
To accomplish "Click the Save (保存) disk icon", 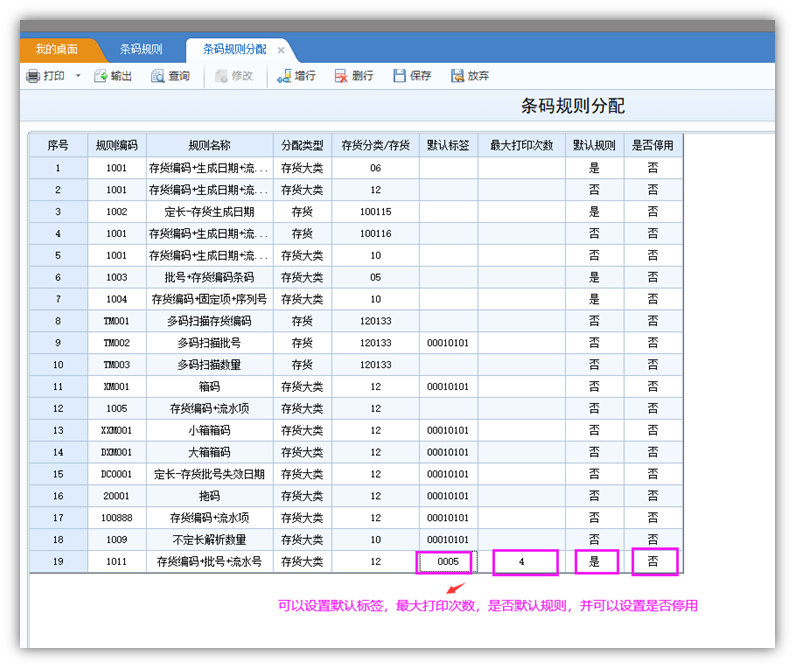I will click(400, 76).
